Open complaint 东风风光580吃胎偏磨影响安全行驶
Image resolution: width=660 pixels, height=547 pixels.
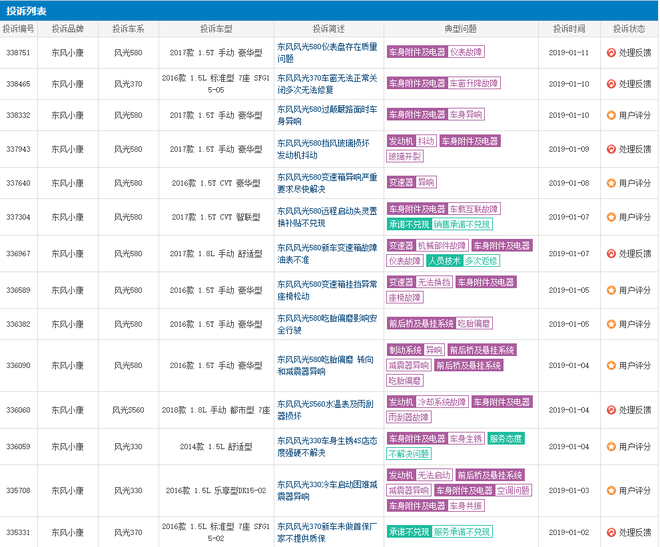(x=327, y=324)
